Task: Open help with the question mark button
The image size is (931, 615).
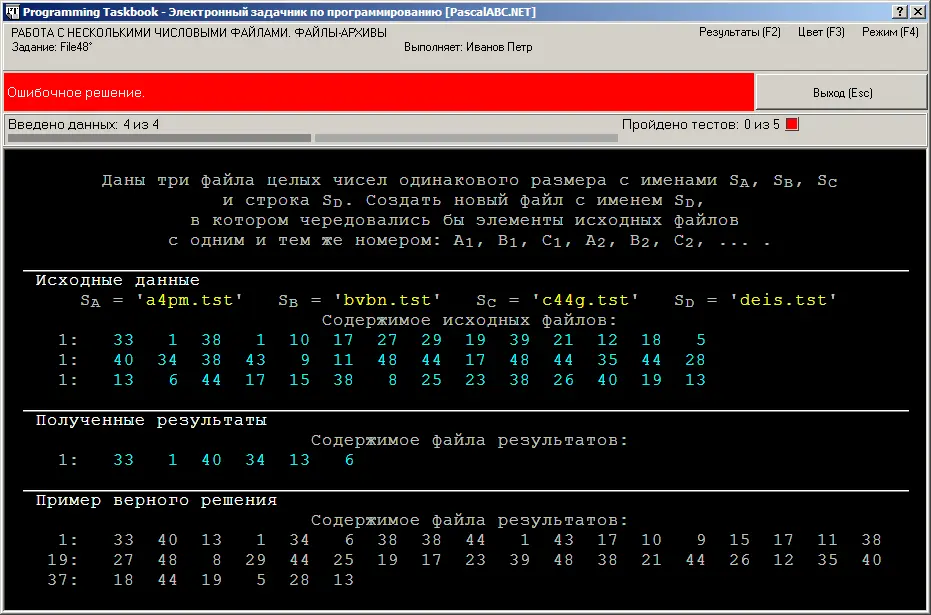Action: [x=900, y=12]
